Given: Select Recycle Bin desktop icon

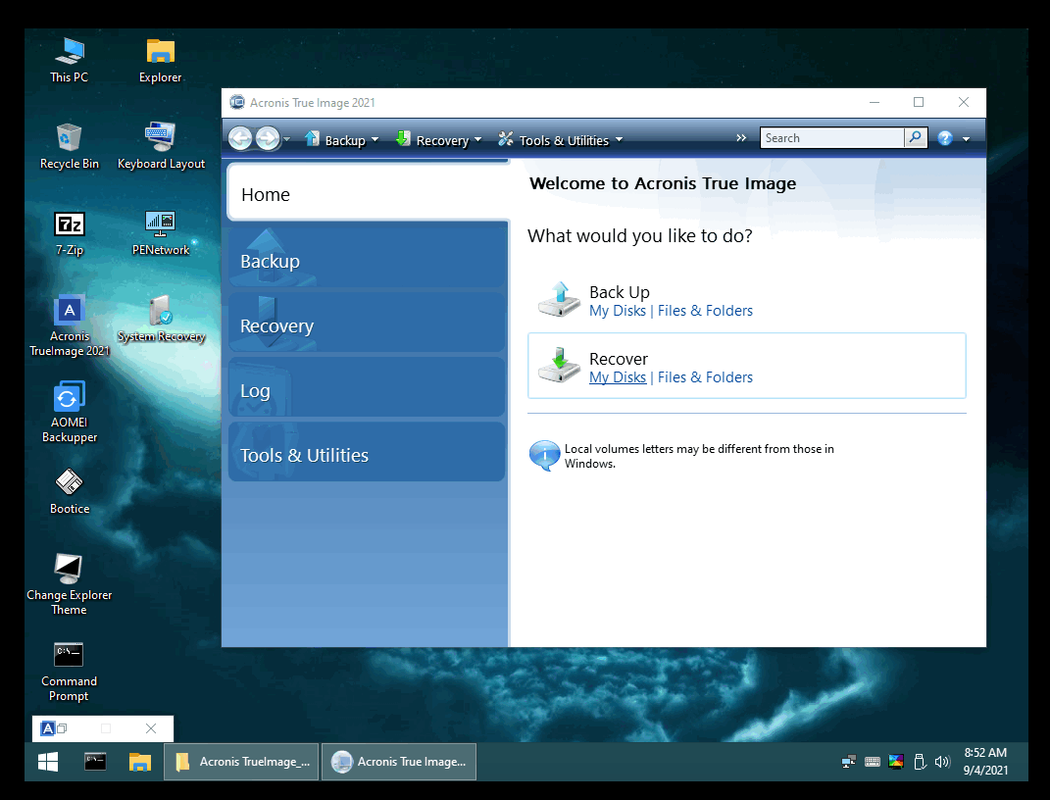Looking at the screenshot, I should pyautogui.click(x=69, y=147).
